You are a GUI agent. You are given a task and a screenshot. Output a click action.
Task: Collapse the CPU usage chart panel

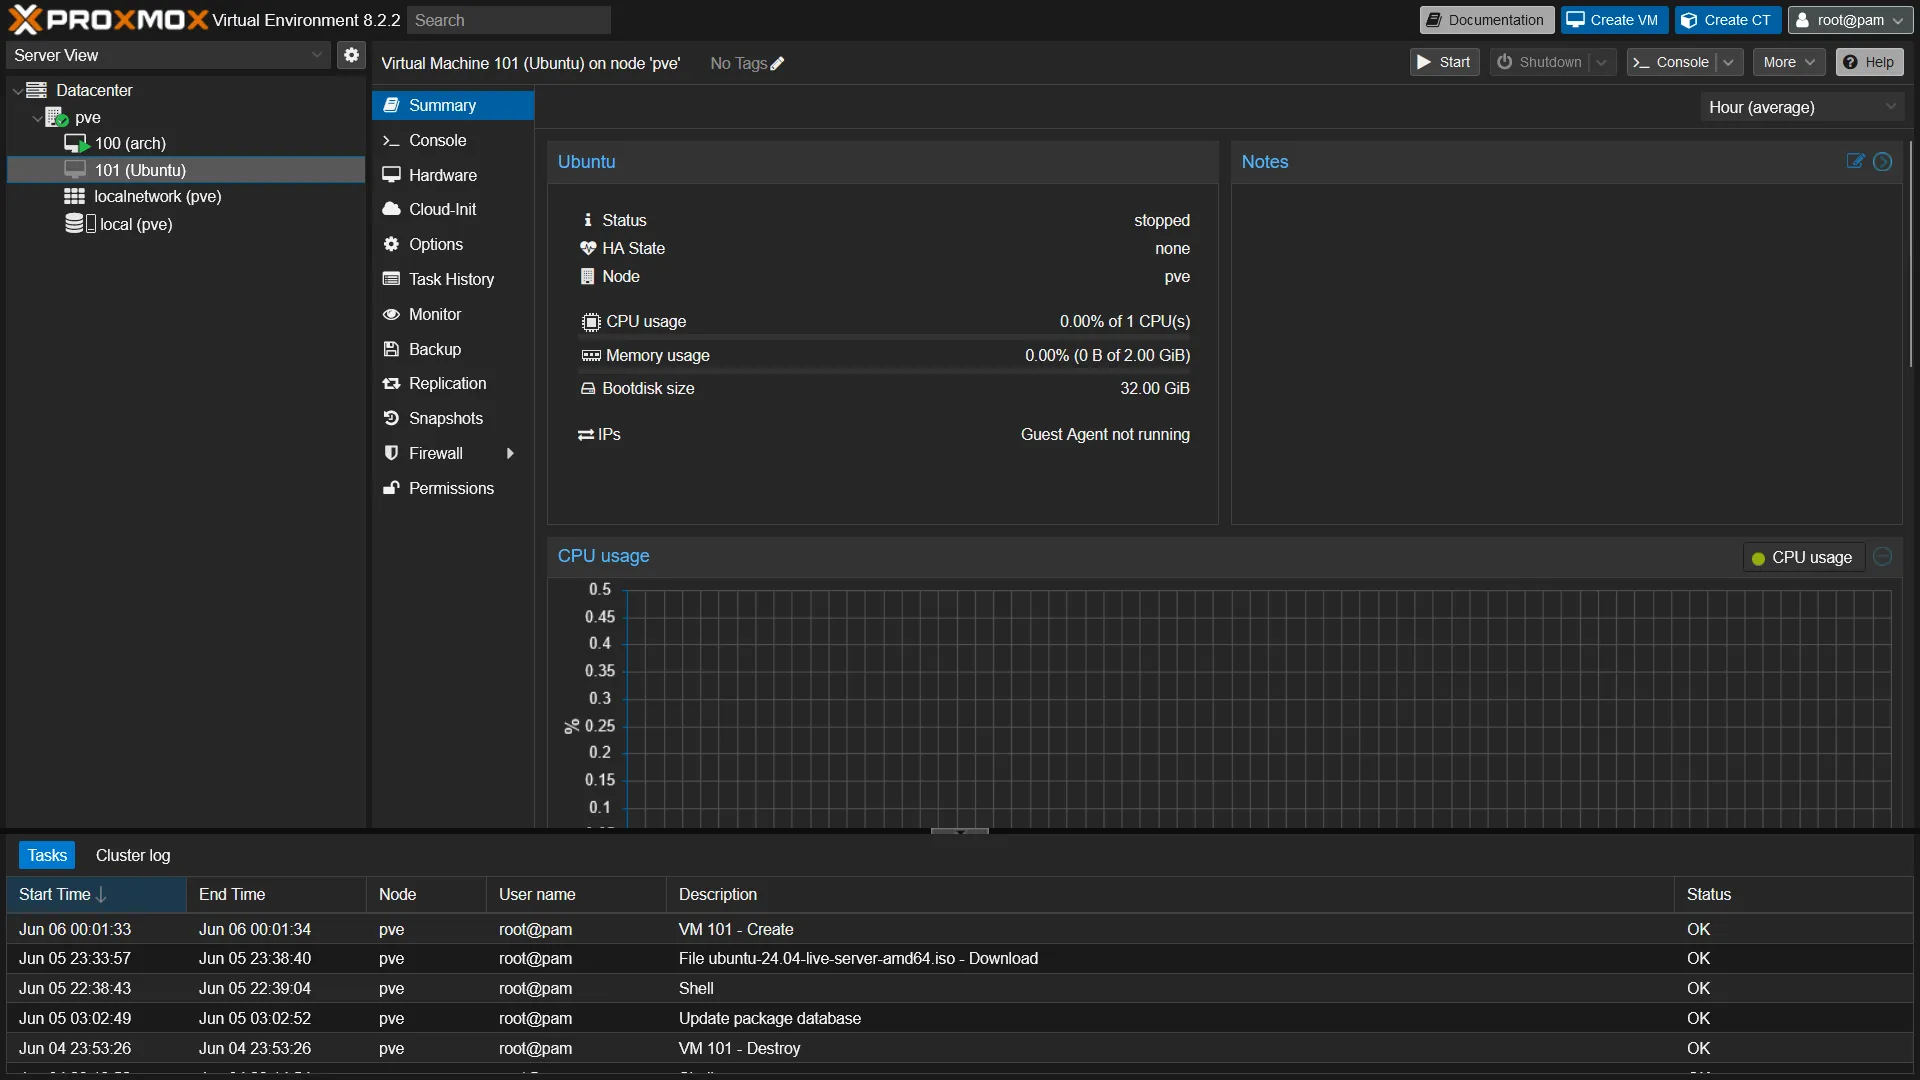[1882, 556]
